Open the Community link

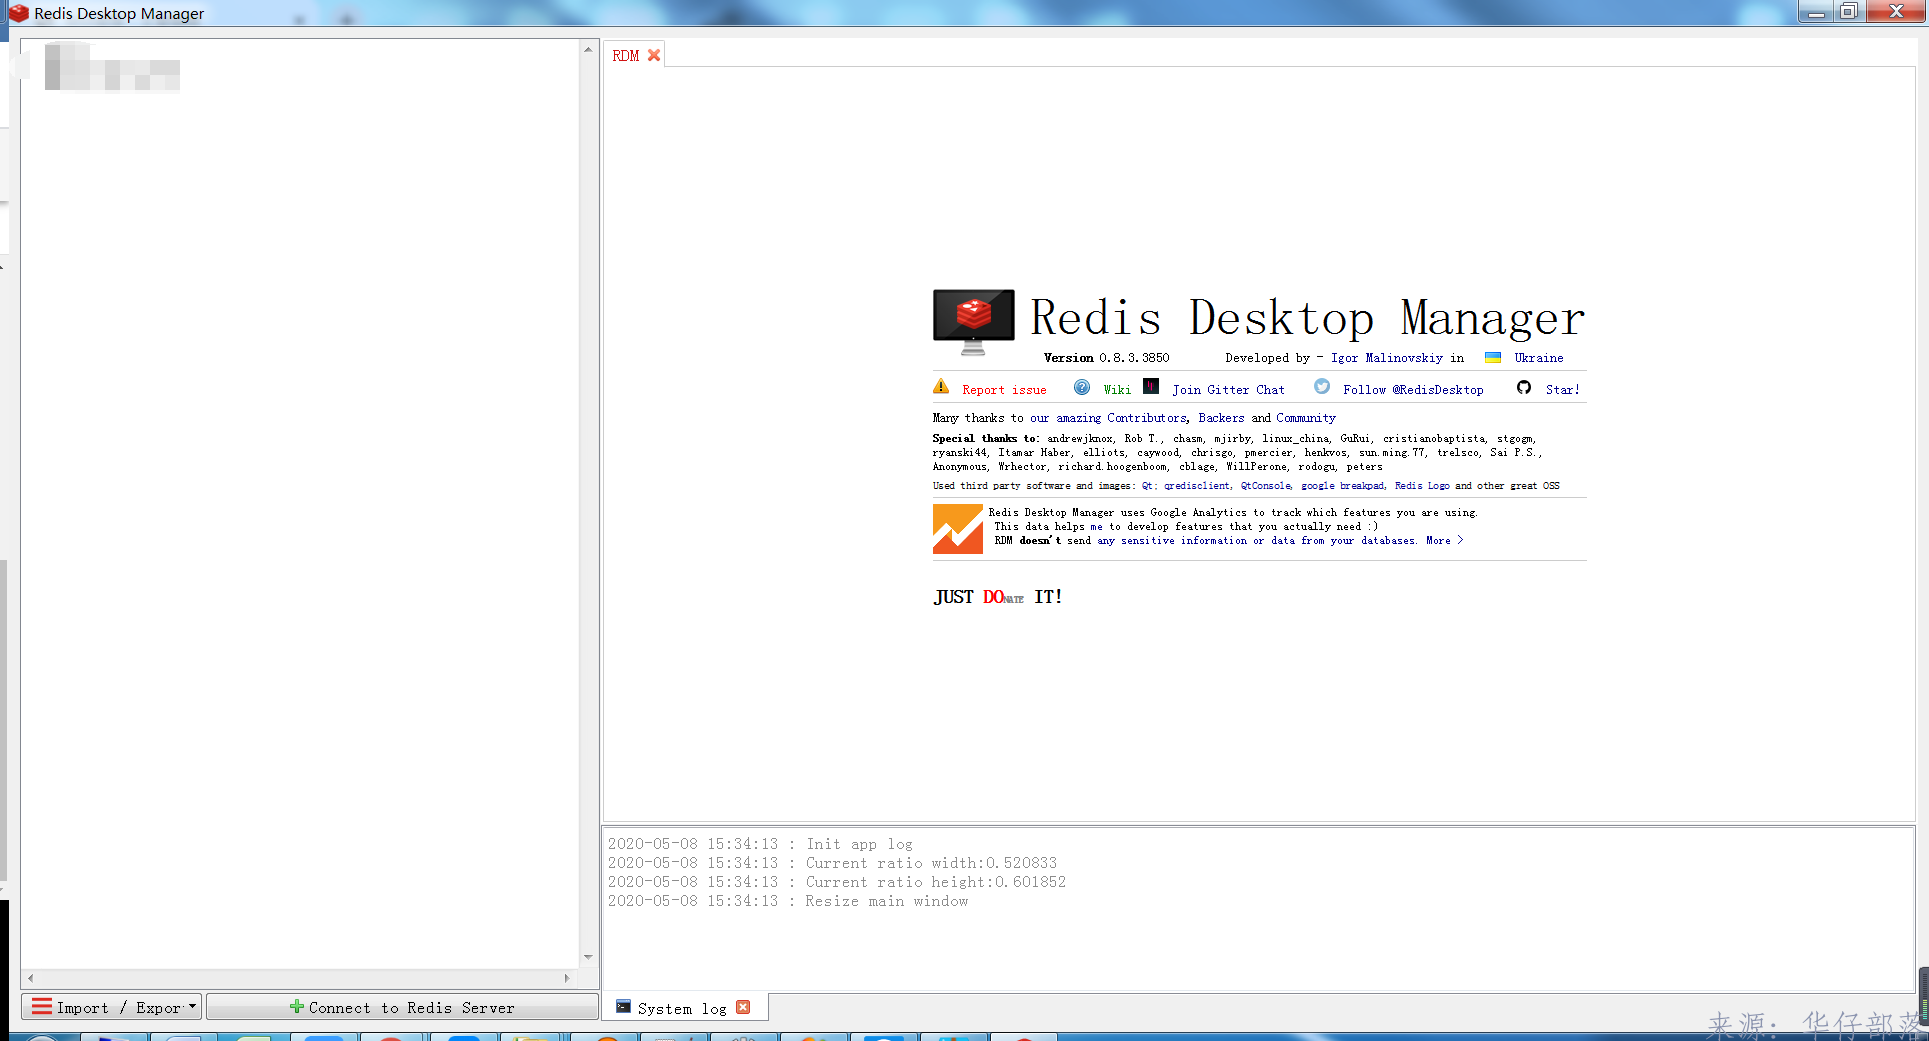point(1305,418)
